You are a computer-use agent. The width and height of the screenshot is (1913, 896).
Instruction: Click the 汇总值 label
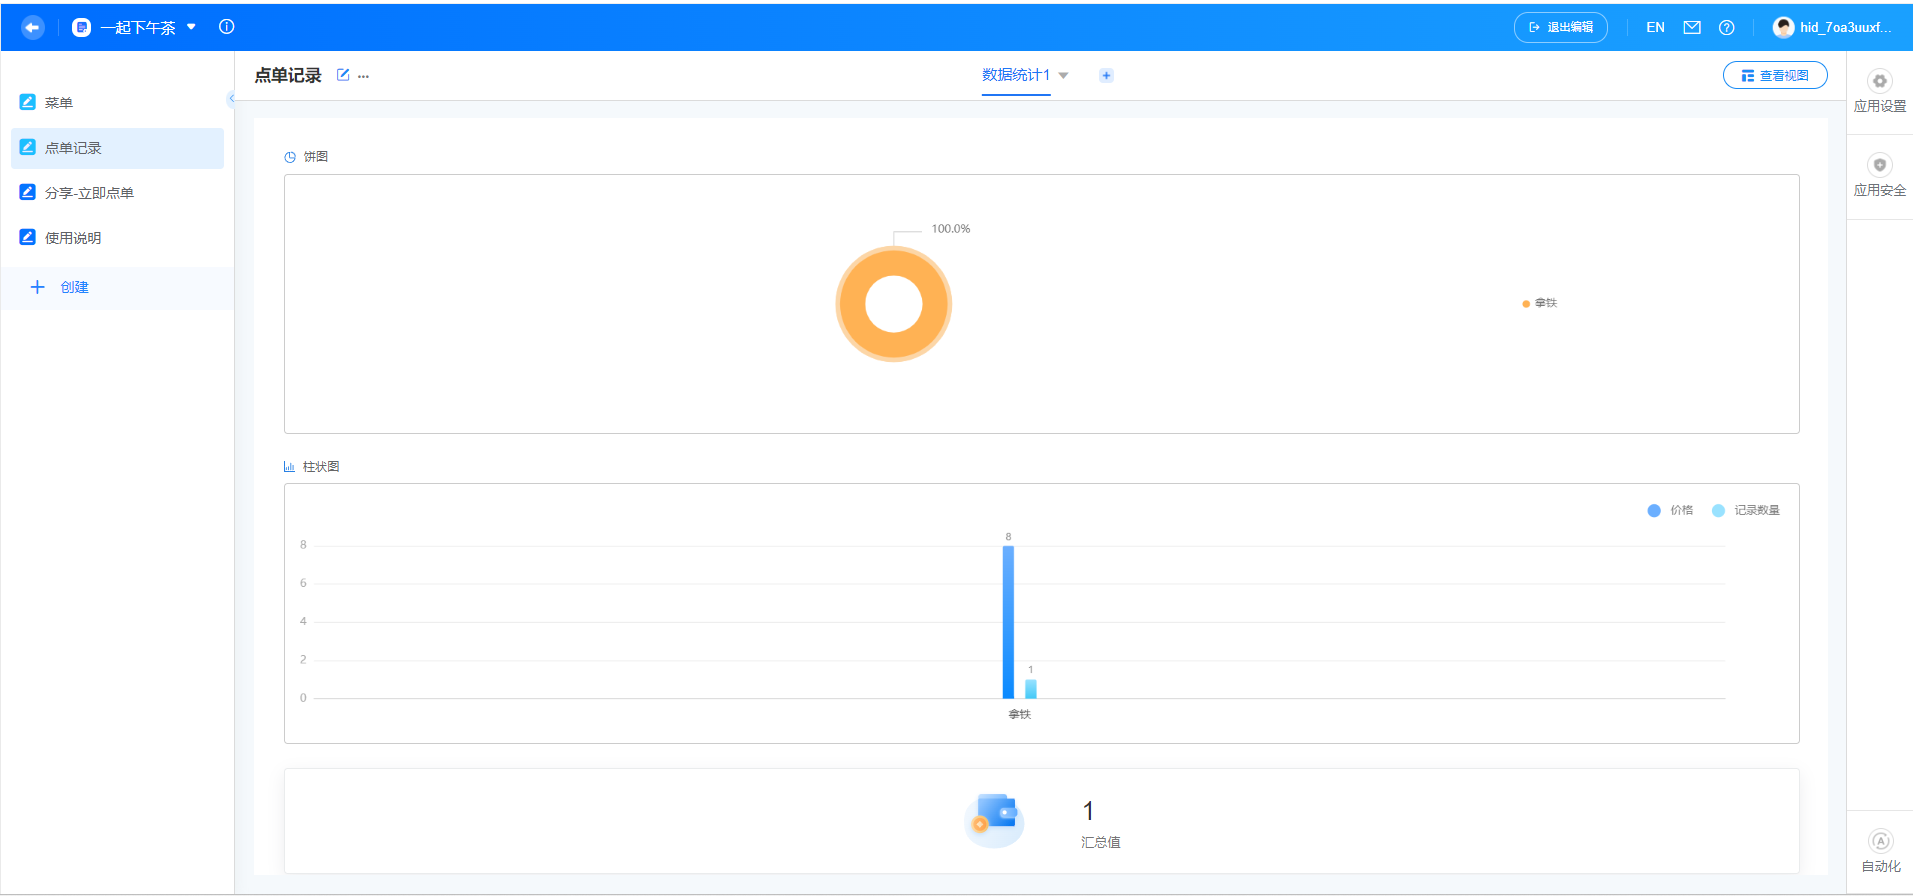pos(1100,843)
